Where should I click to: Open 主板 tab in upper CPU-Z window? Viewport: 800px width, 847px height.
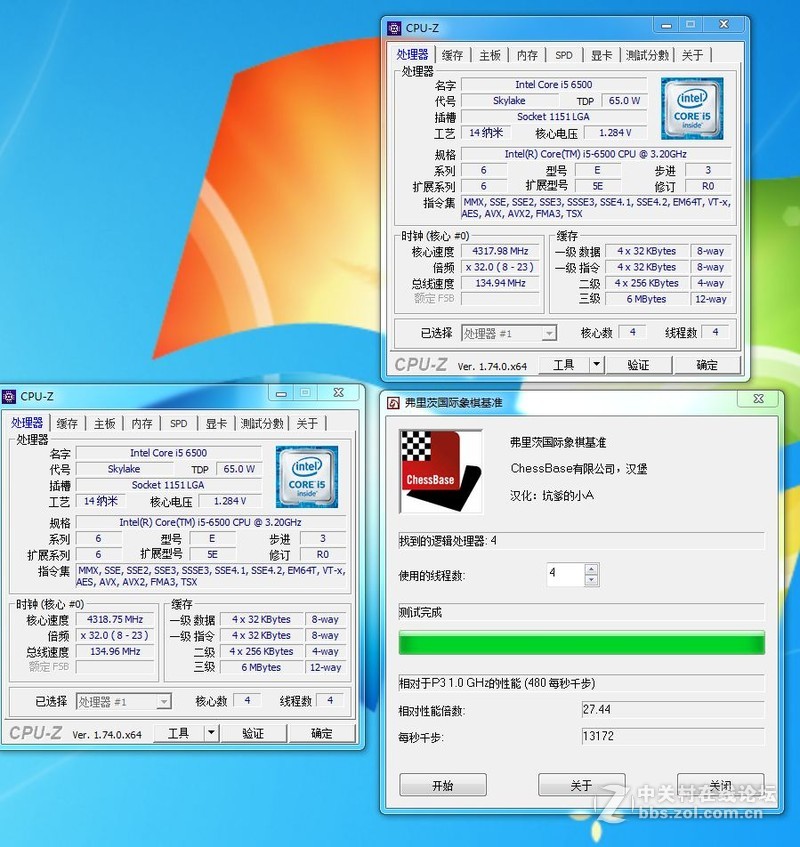[489, 55]
